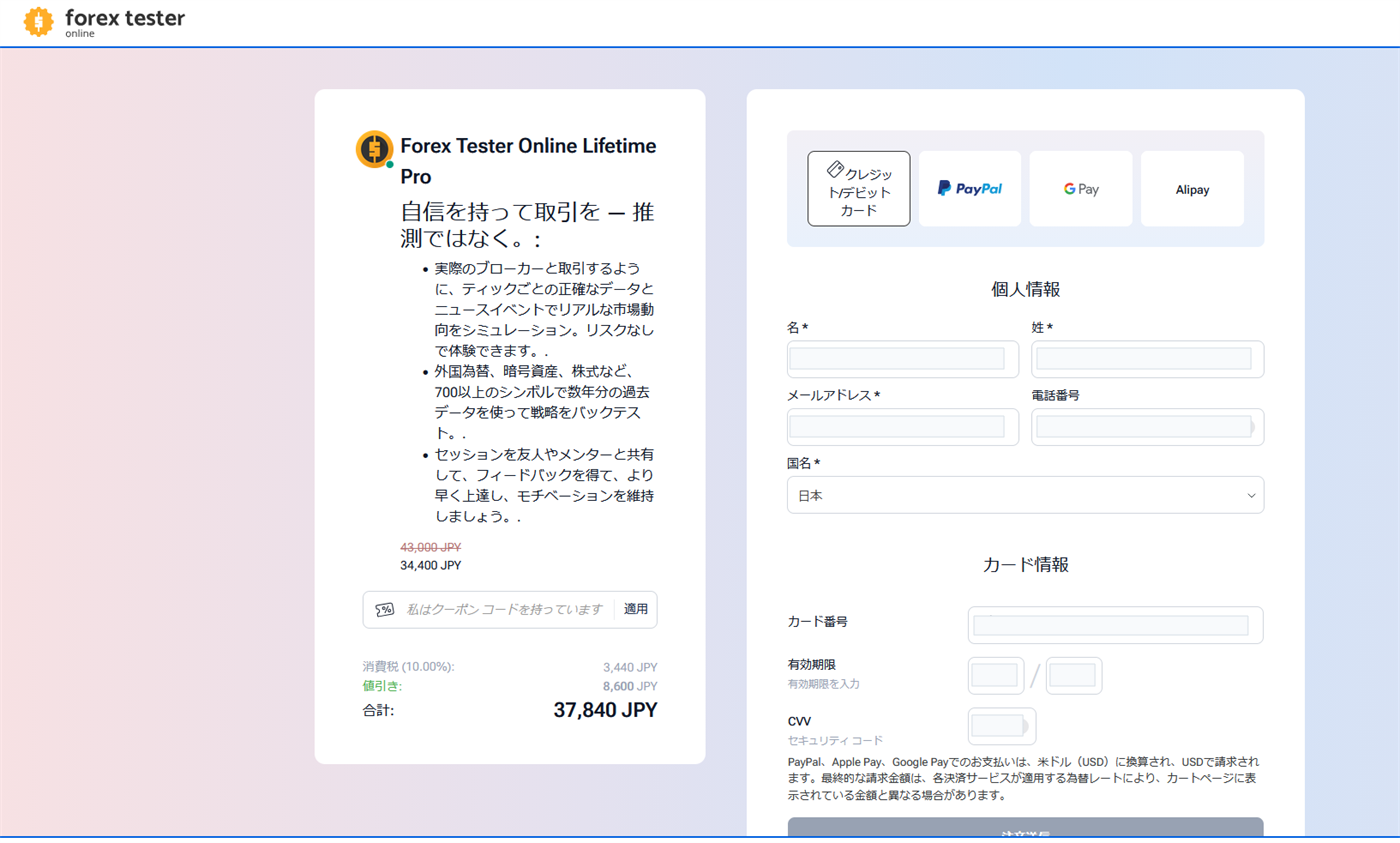Switch to Google Pay payment option
The height and width of the screenshot is (843, 1400).
tap(1081, 189)
